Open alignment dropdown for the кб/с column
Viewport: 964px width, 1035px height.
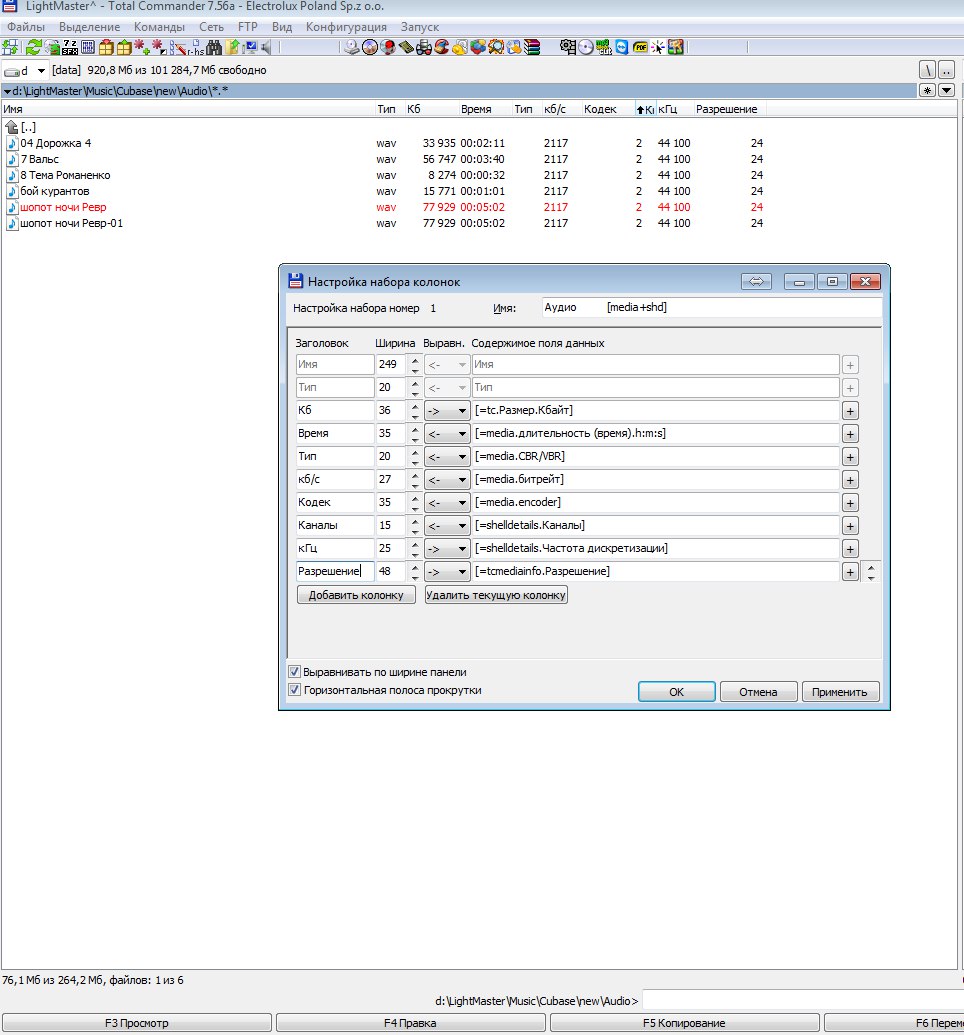click(447, 480)
